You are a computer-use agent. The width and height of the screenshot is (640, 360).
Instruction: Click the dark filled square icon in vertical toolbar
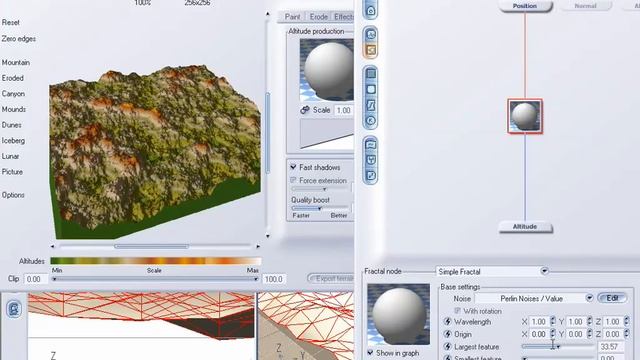[x=371, y=74]
